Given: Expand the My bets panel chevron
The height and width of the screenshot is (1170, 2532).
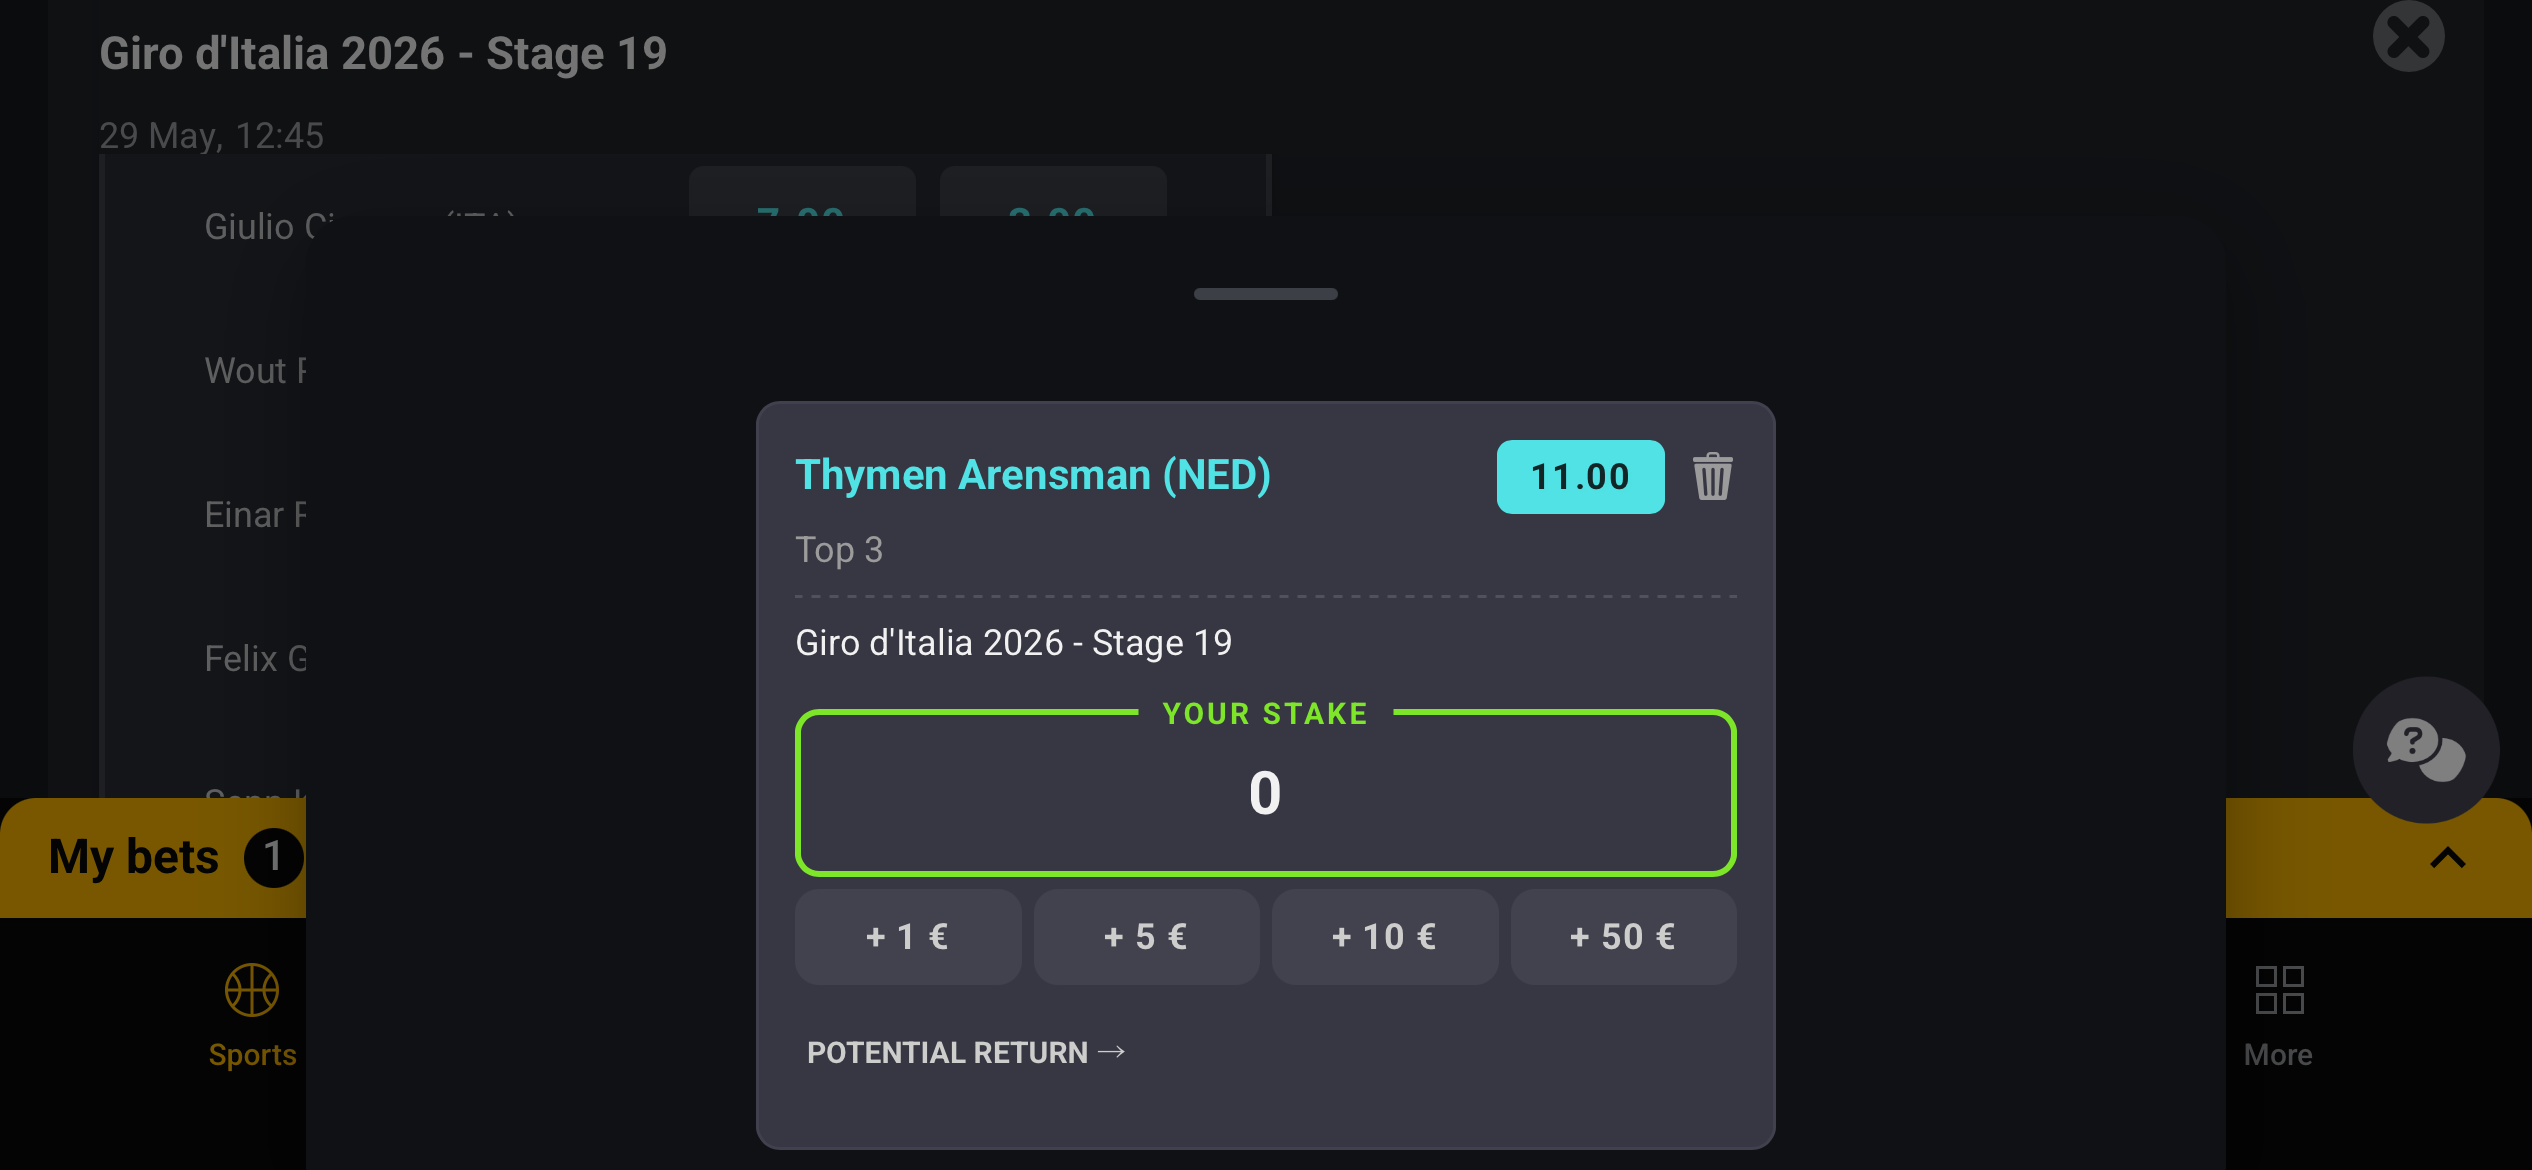Looking at the screenshot, I should (2447, 858).
